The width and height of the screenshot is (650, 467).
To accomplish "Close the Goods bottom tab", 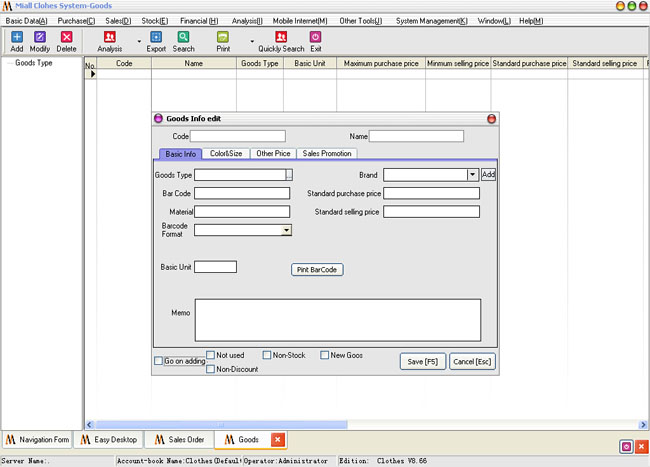I will [278, 440].
